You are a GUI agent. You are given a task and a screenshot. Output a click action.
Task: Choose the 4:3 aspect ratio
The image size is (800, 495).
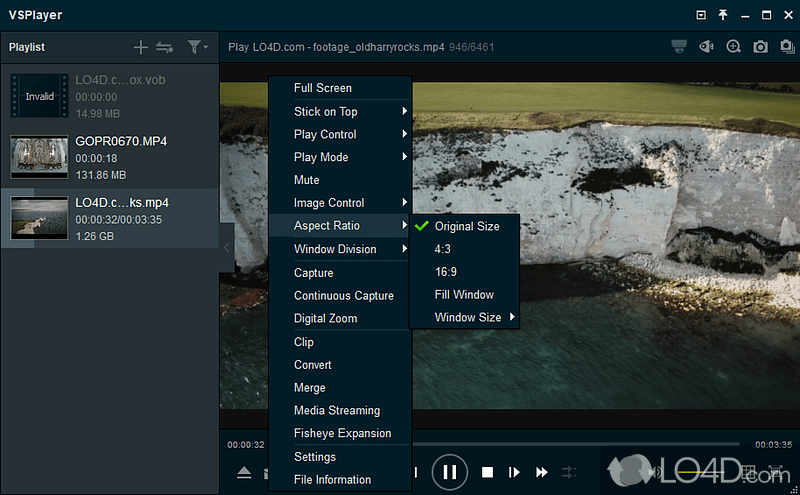(464, 249)
